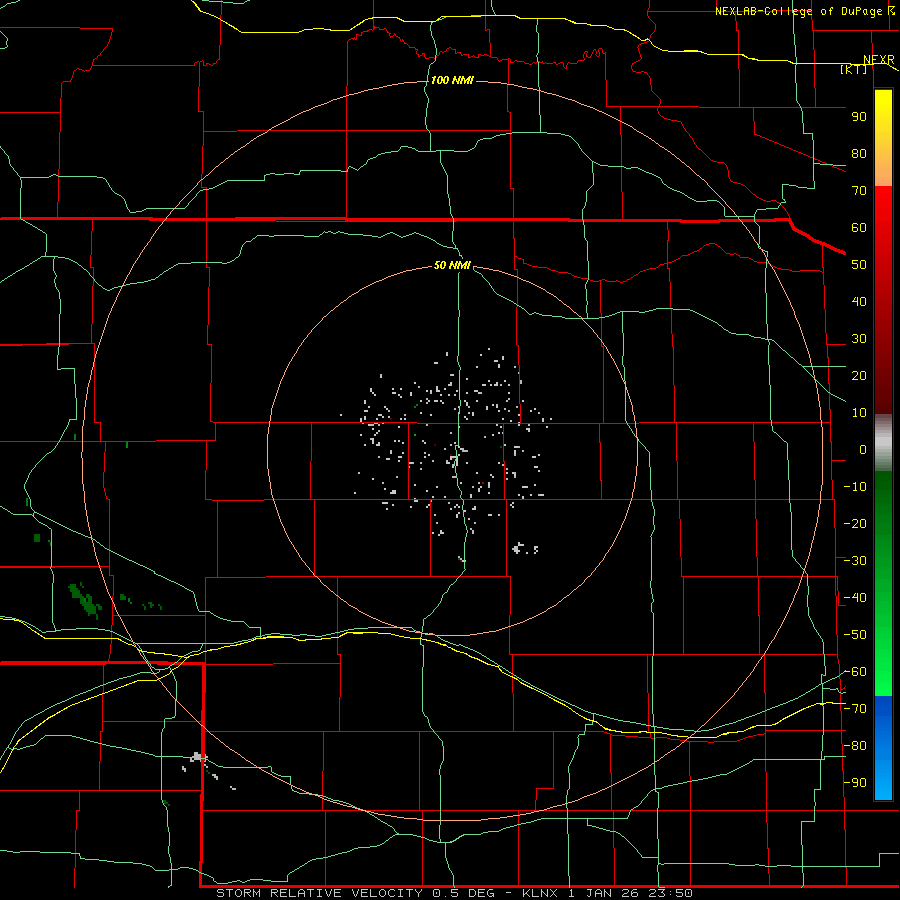Click the positive "70" scale value
Screen dimensions: 900x900
(x=859, y=191)
